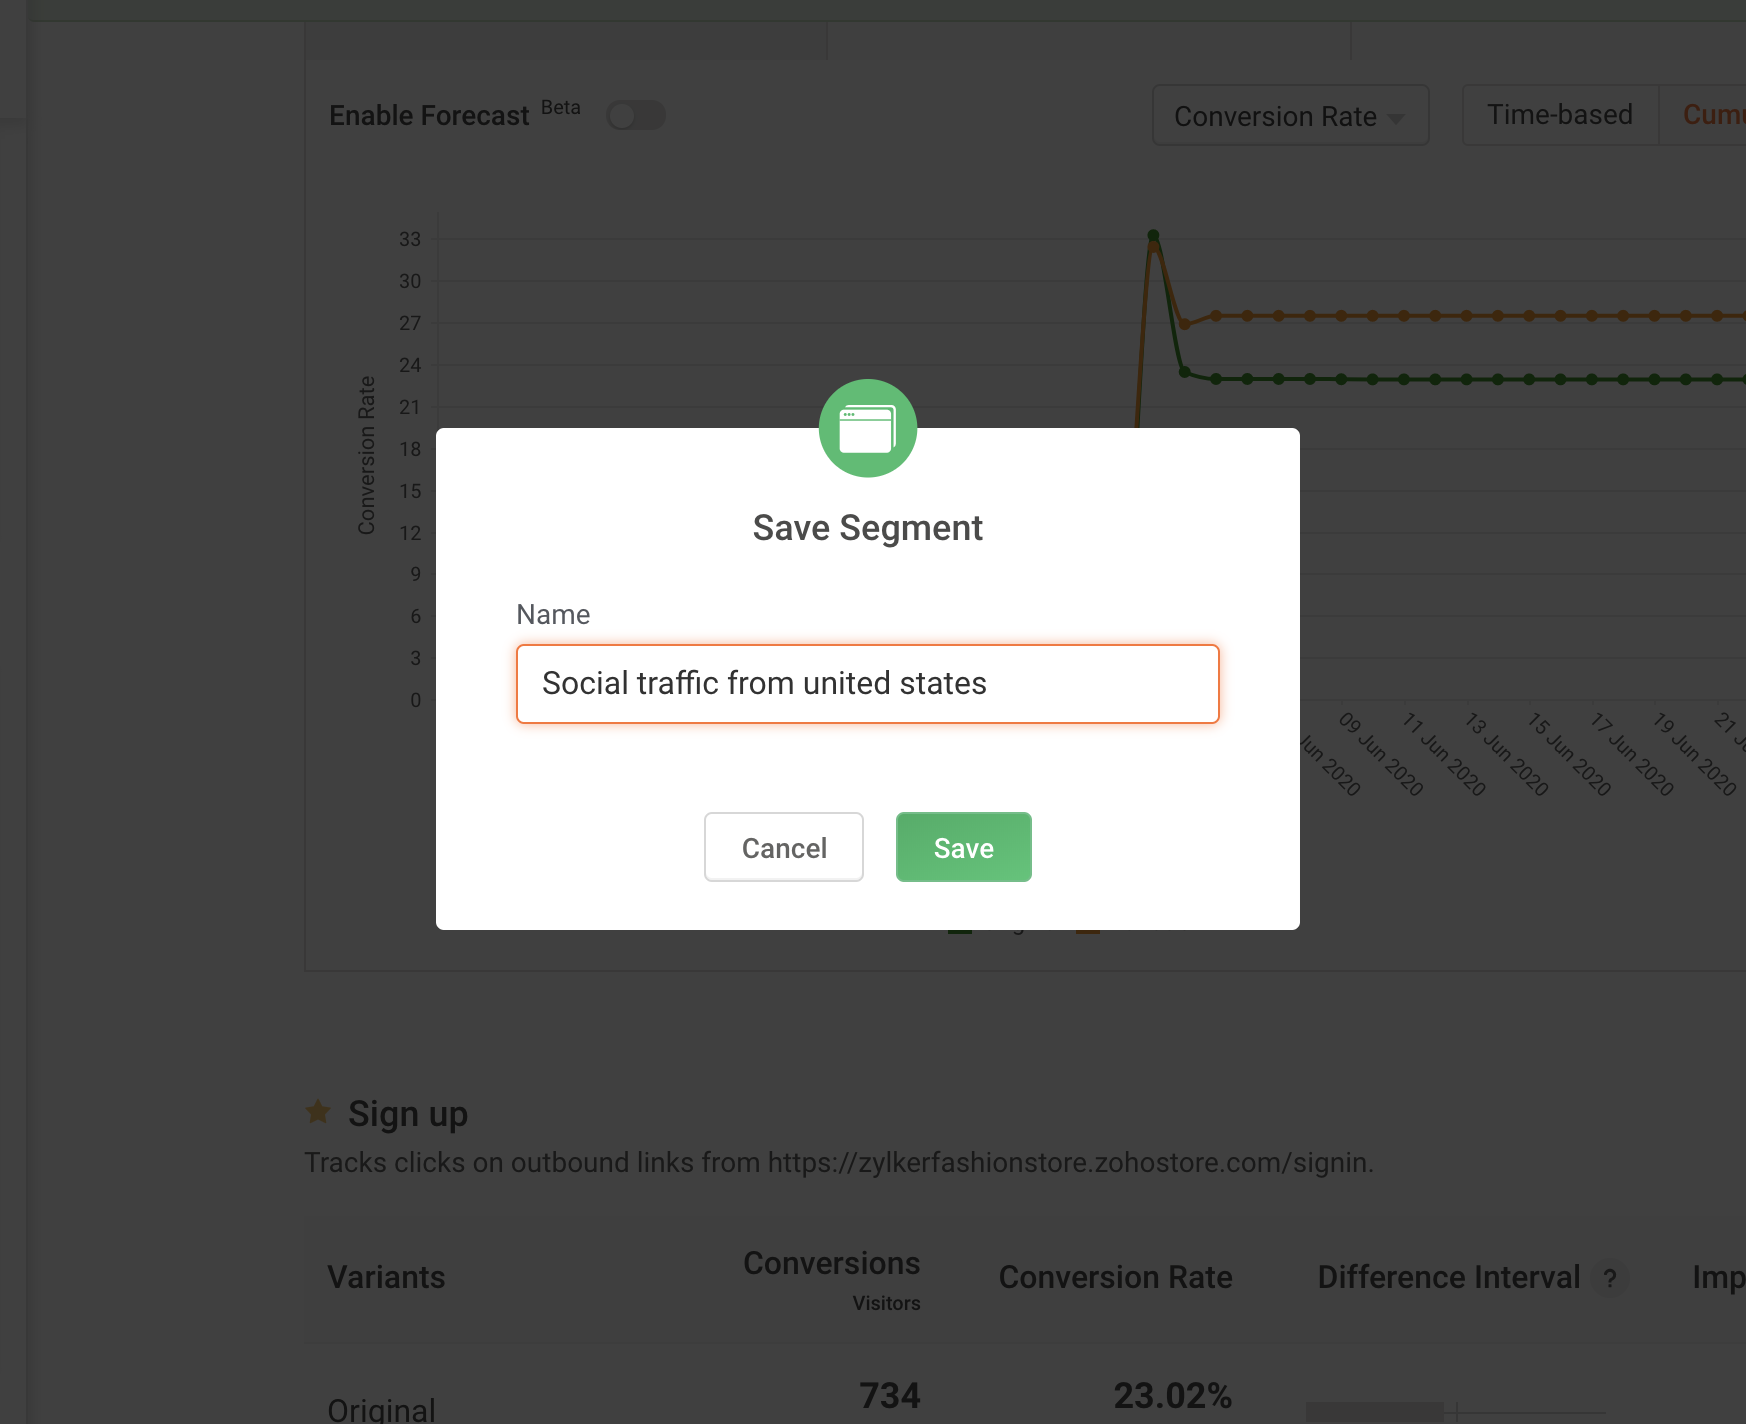This screenshot has width=1746, height=1424.
Task: Toggle the Enable Forecast switch
Action: [x=636, y=116]
